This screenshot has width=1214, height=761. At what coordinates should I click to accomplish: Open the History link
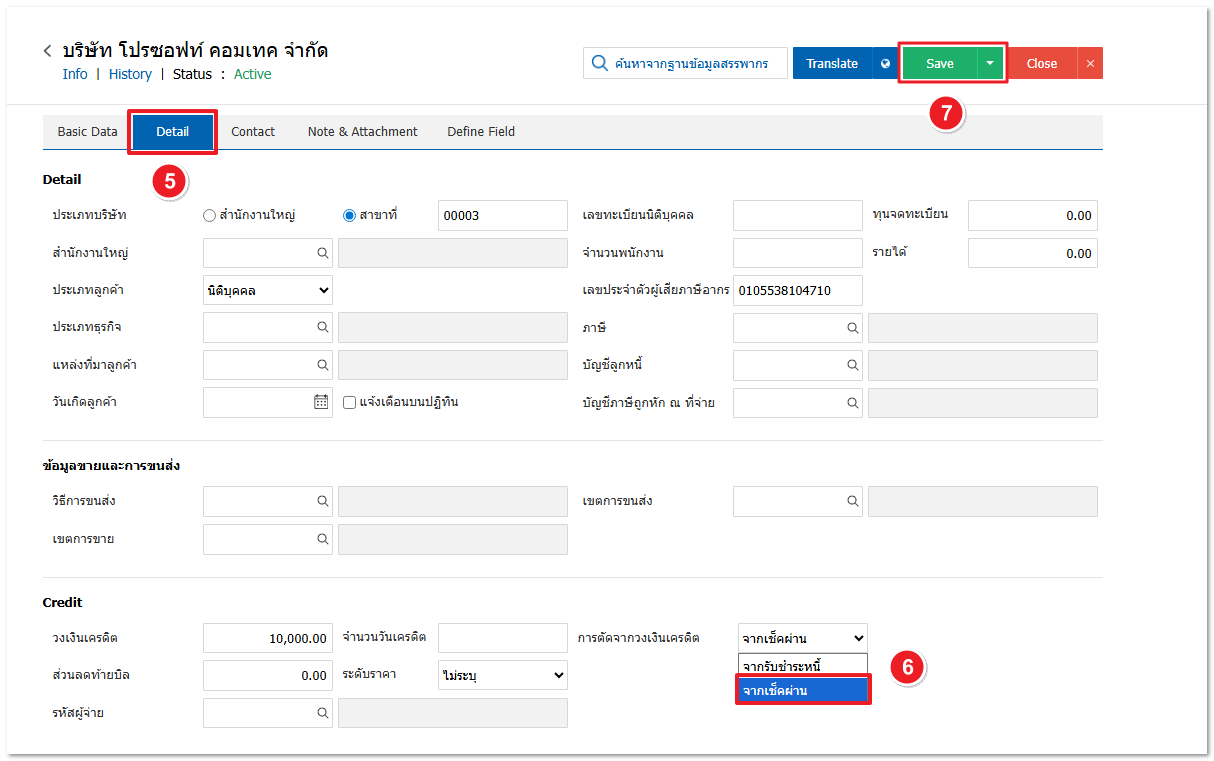(x=130, y=74)
